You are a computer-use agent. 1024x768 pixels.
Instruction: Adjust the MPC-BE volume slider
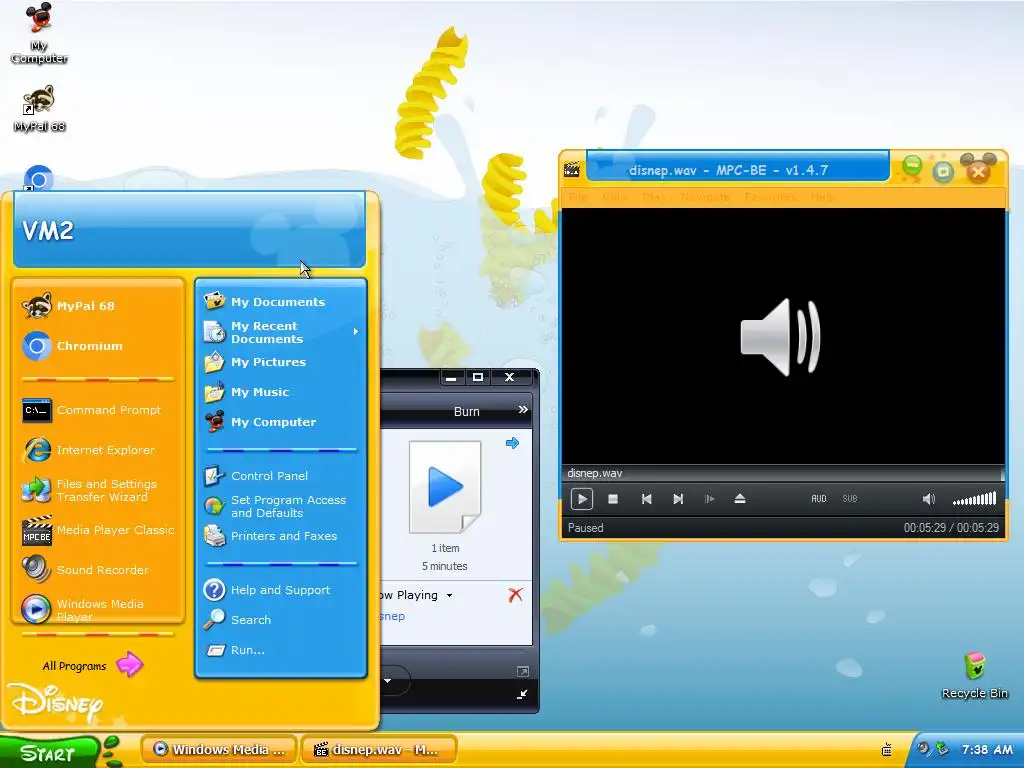point(974,500)
